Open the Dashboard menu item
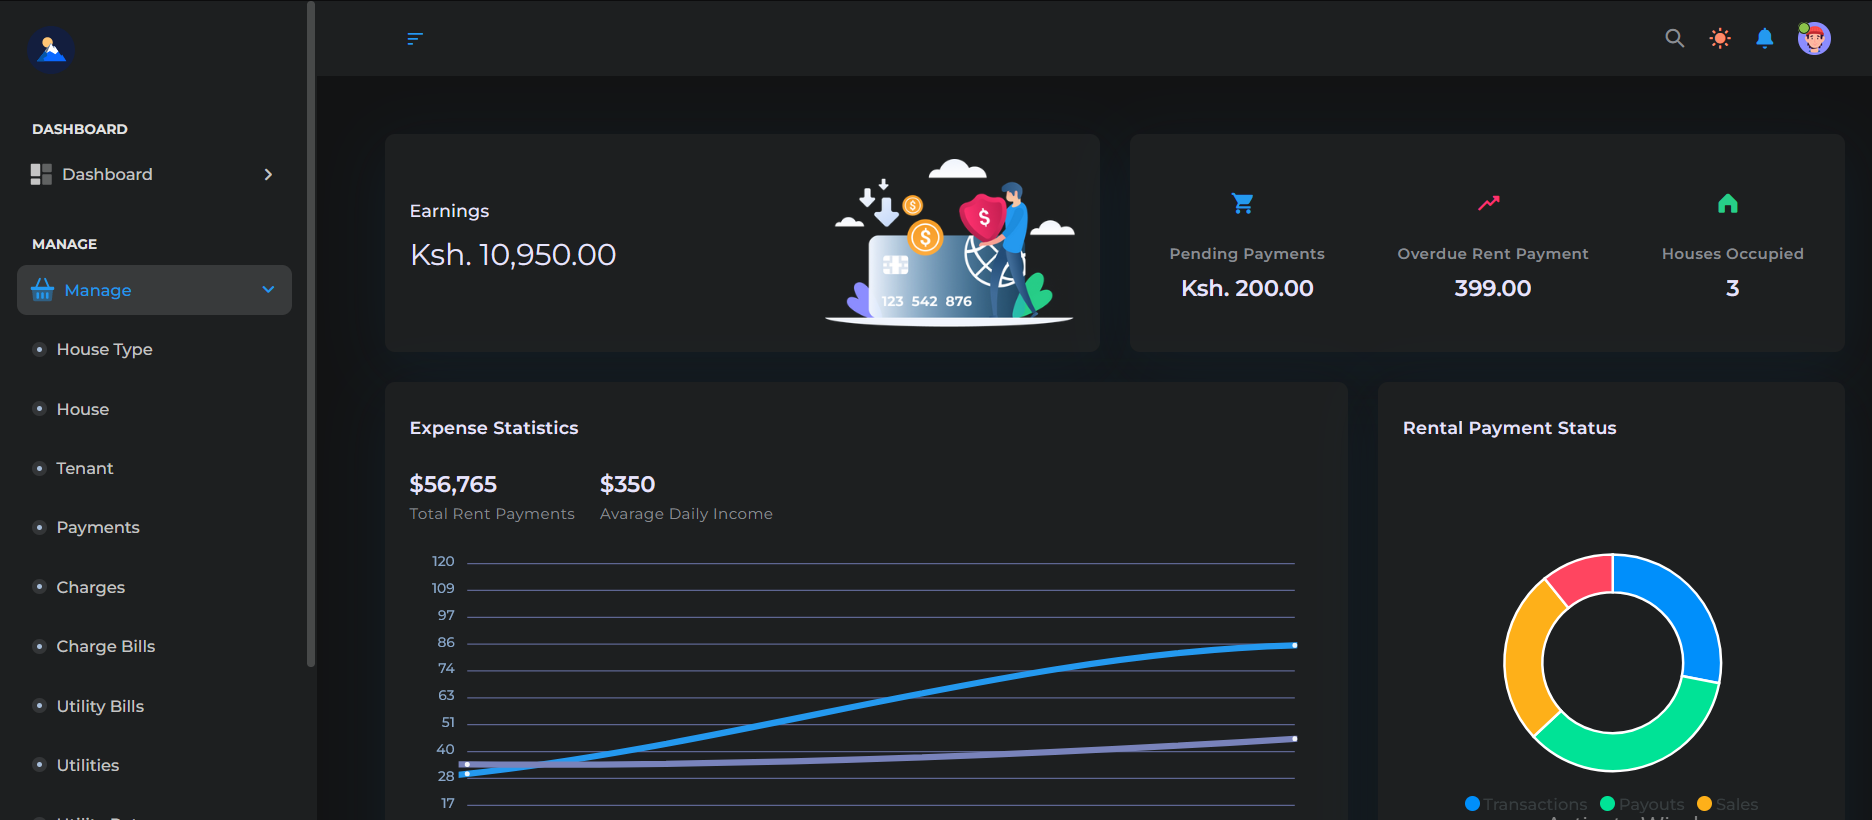The width and height of the screenshot is (1872, 820). [154, 174]
